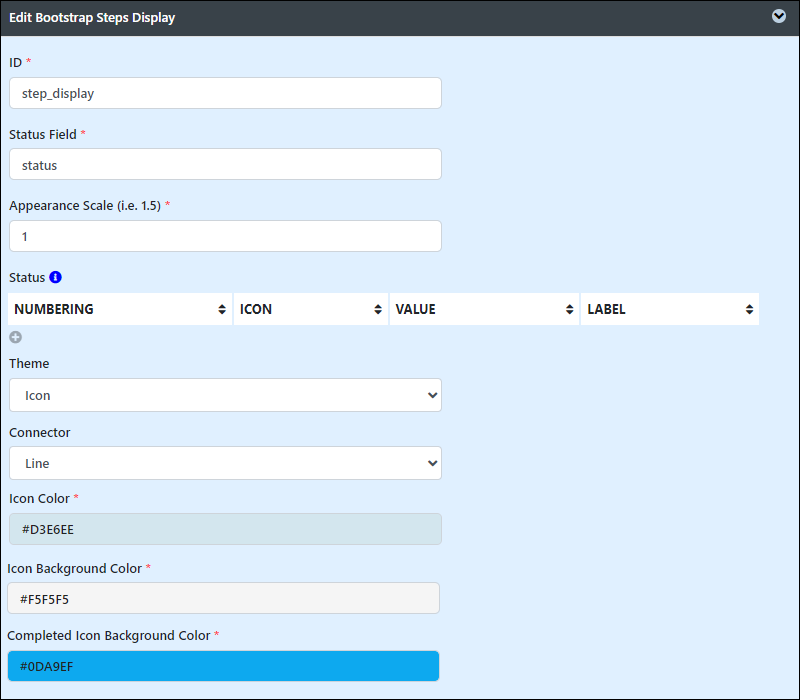Click the Edit Bootstrap Steps Display title
Screen dimensions: 800x700
(x=92, y=18)
